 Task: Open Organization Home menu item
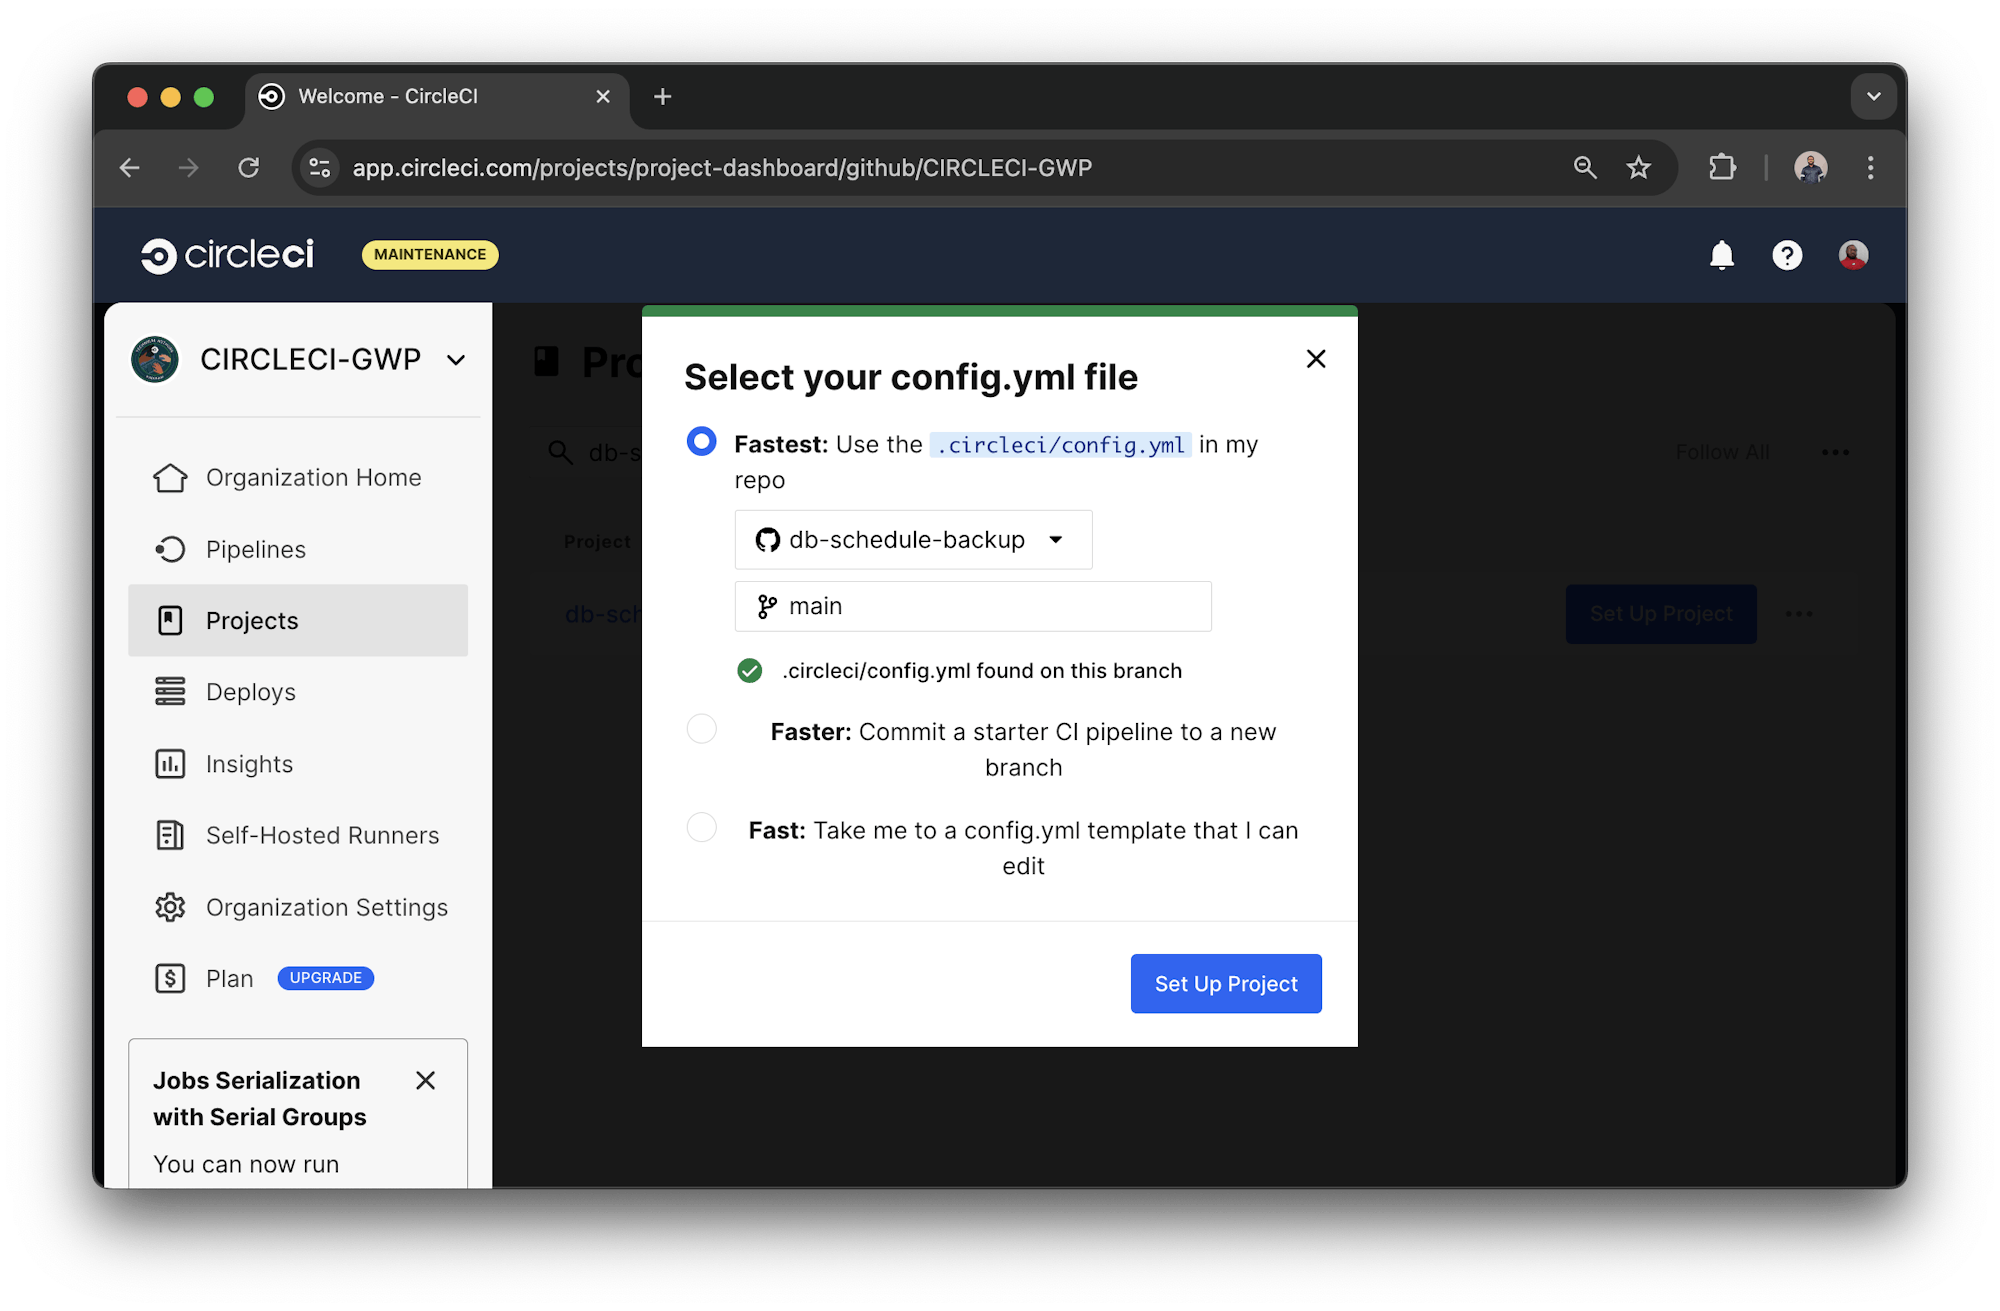(313, 477)
